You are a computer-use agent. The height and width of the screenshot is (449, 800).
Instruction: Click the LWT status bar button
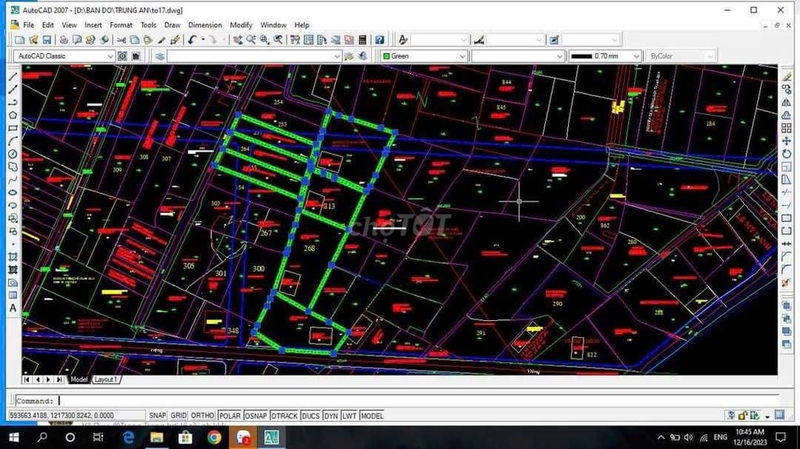click(x=349, y=415)
